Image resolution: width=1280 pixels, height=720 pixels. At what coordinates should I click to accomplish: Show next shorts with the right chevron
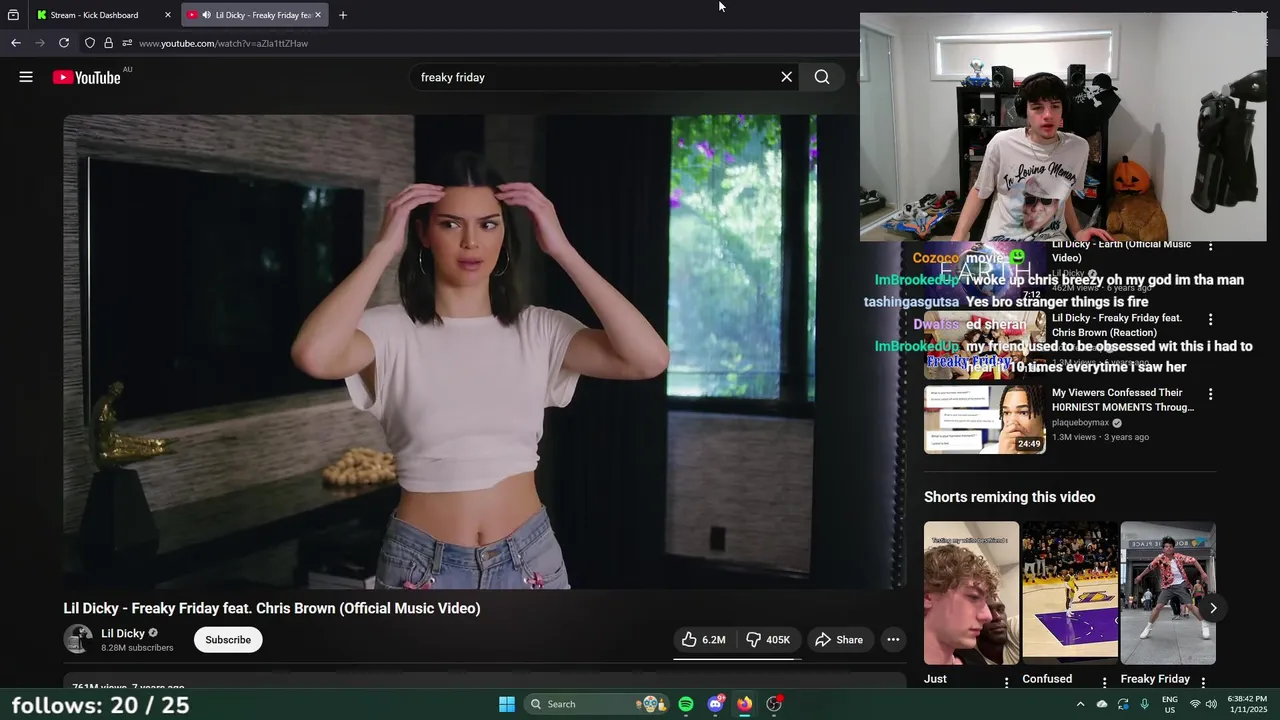pos(1213,608)
